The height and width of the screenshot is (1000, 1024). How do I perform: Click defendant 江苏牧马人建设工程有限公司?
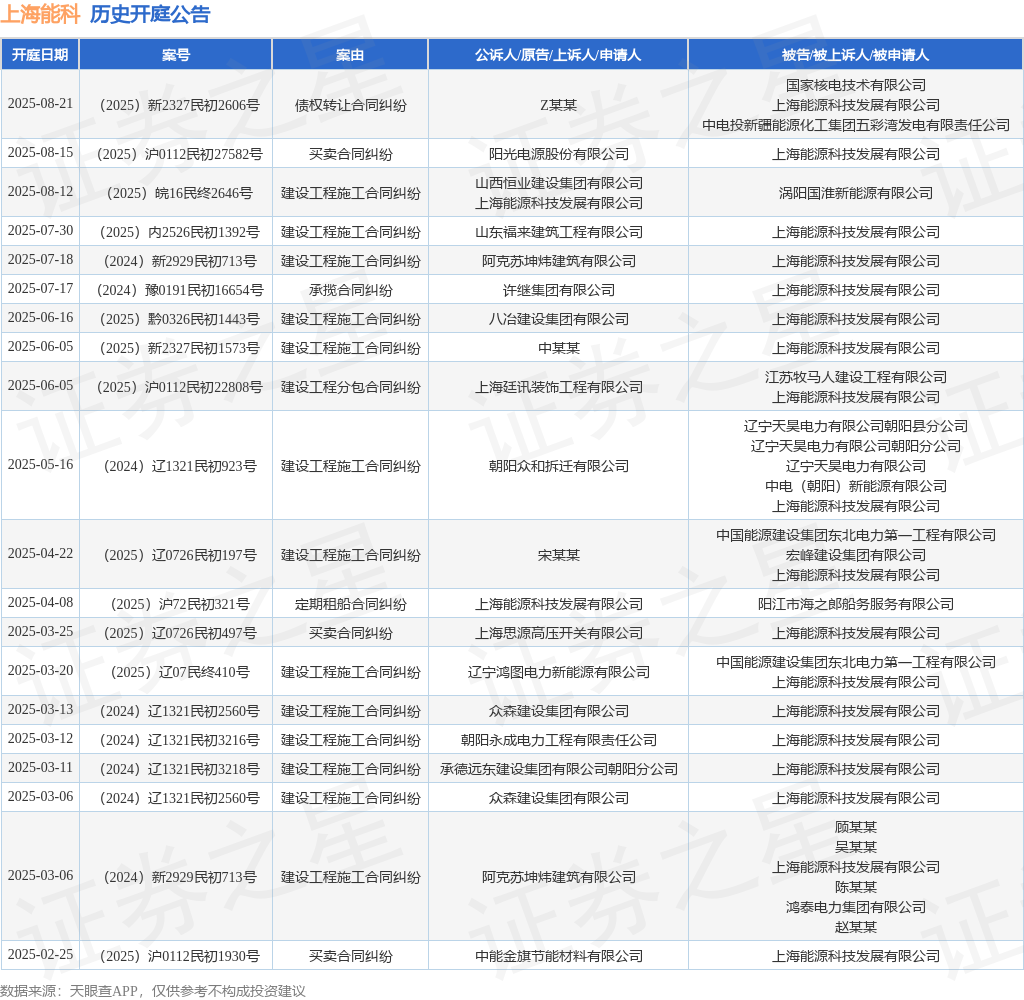pos(856,377)
